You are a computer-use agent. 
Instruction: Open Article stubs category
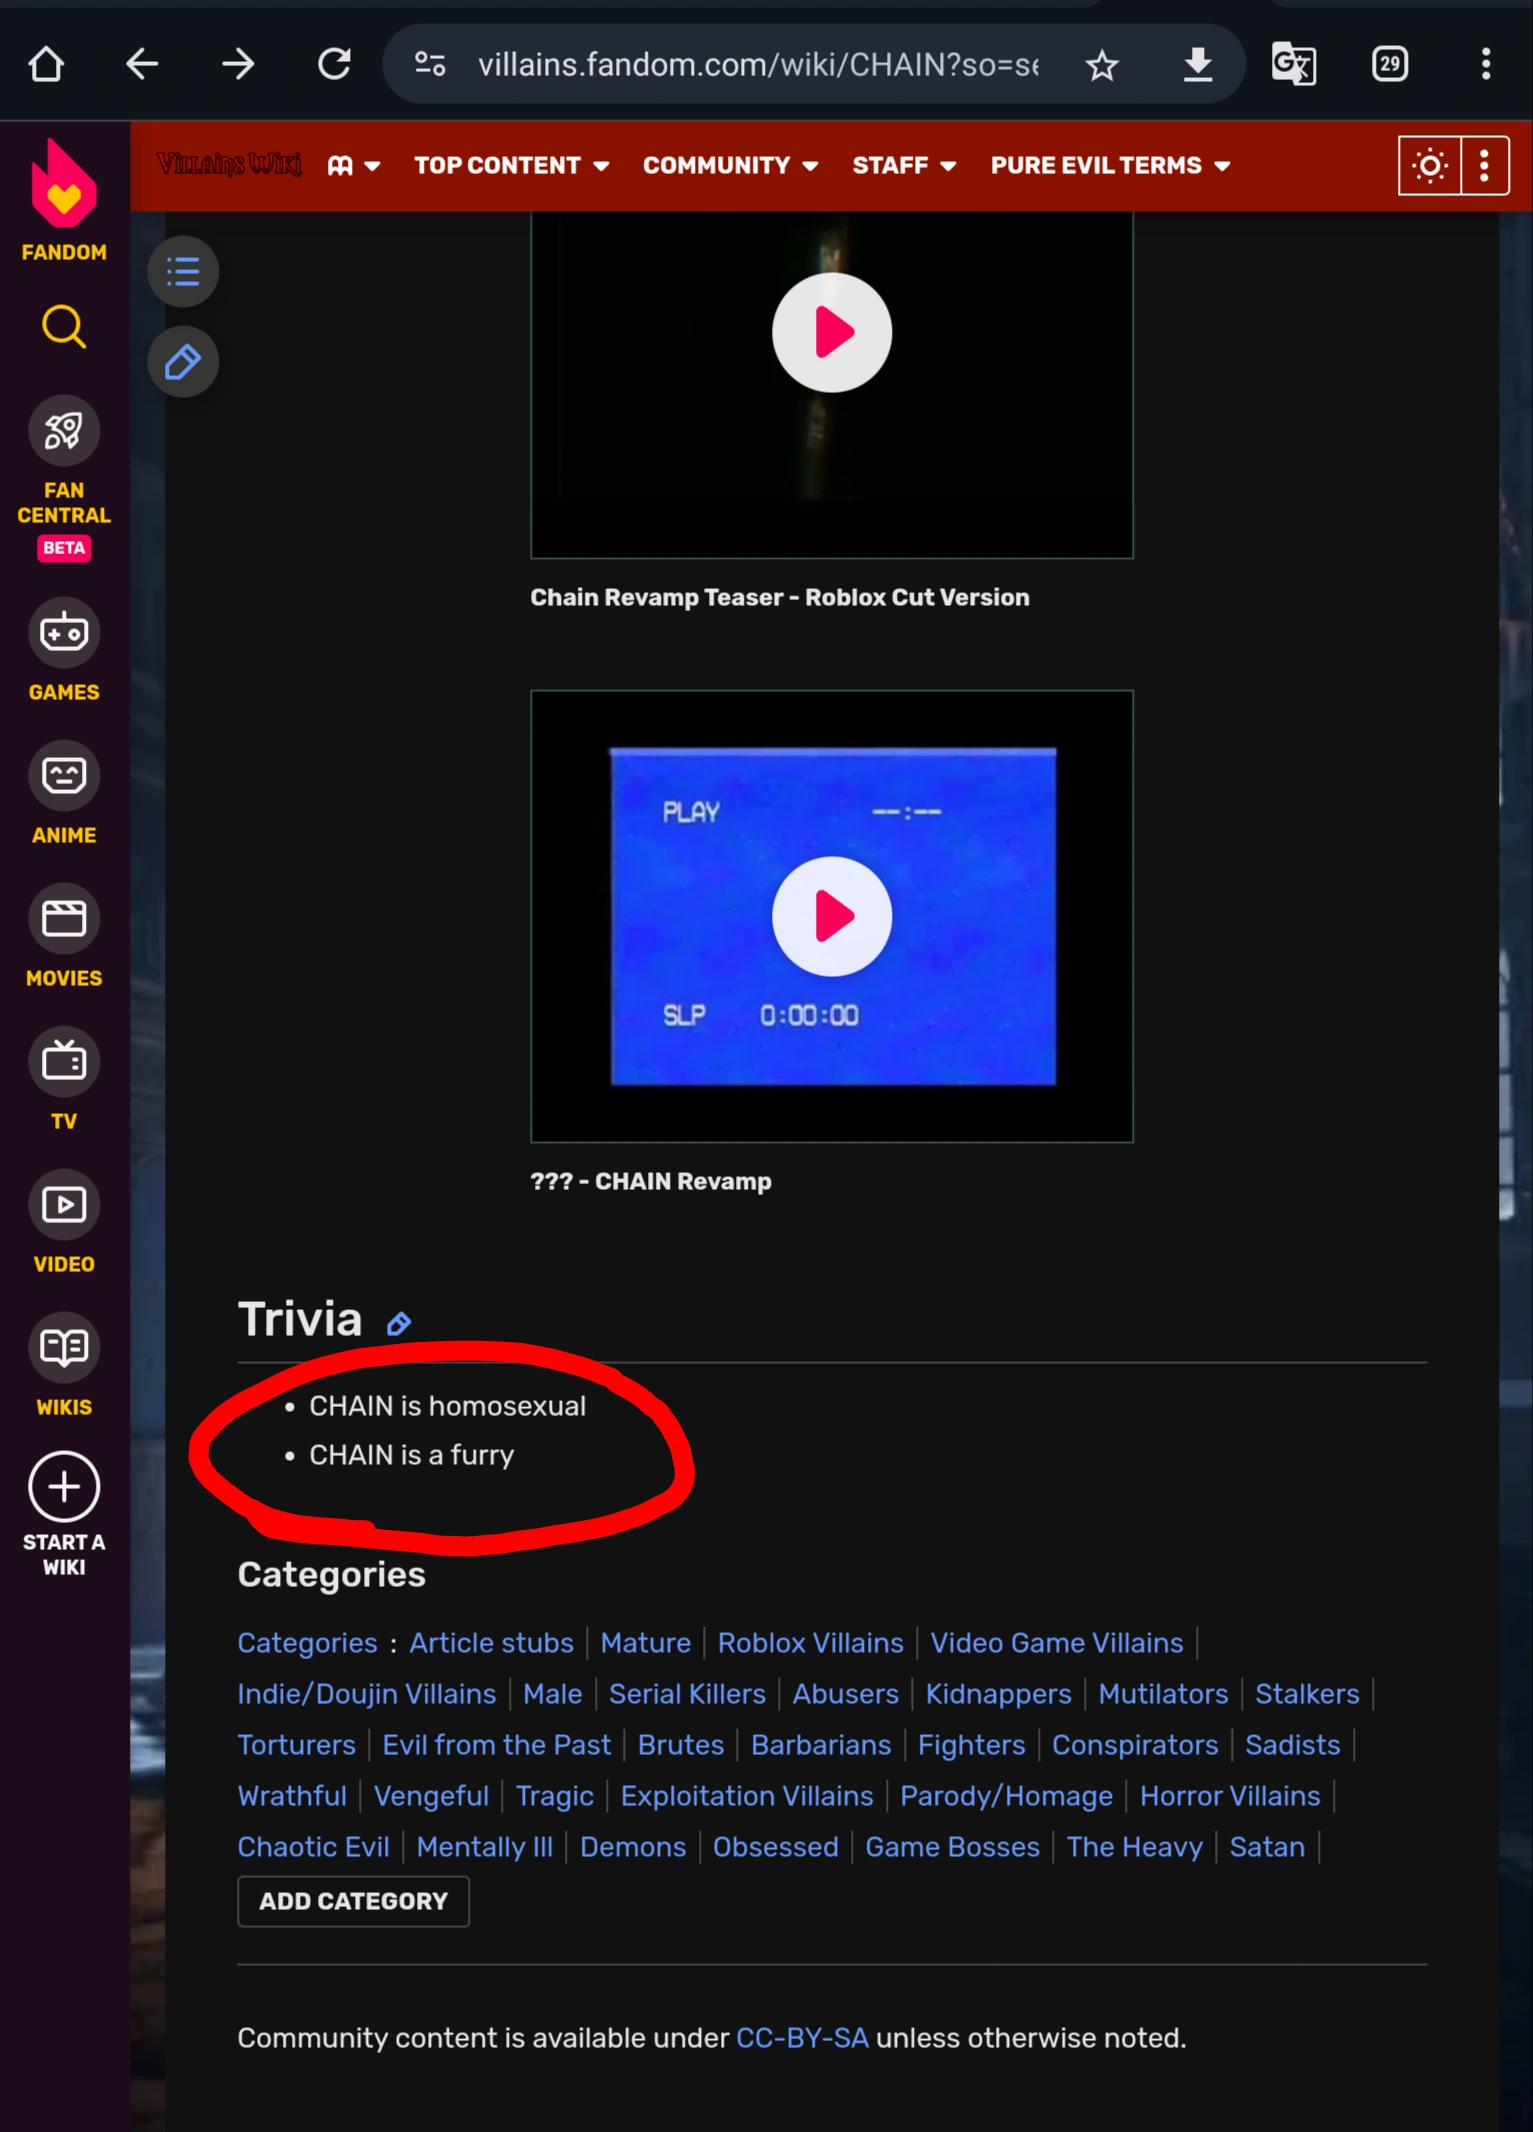point(491,1643)
